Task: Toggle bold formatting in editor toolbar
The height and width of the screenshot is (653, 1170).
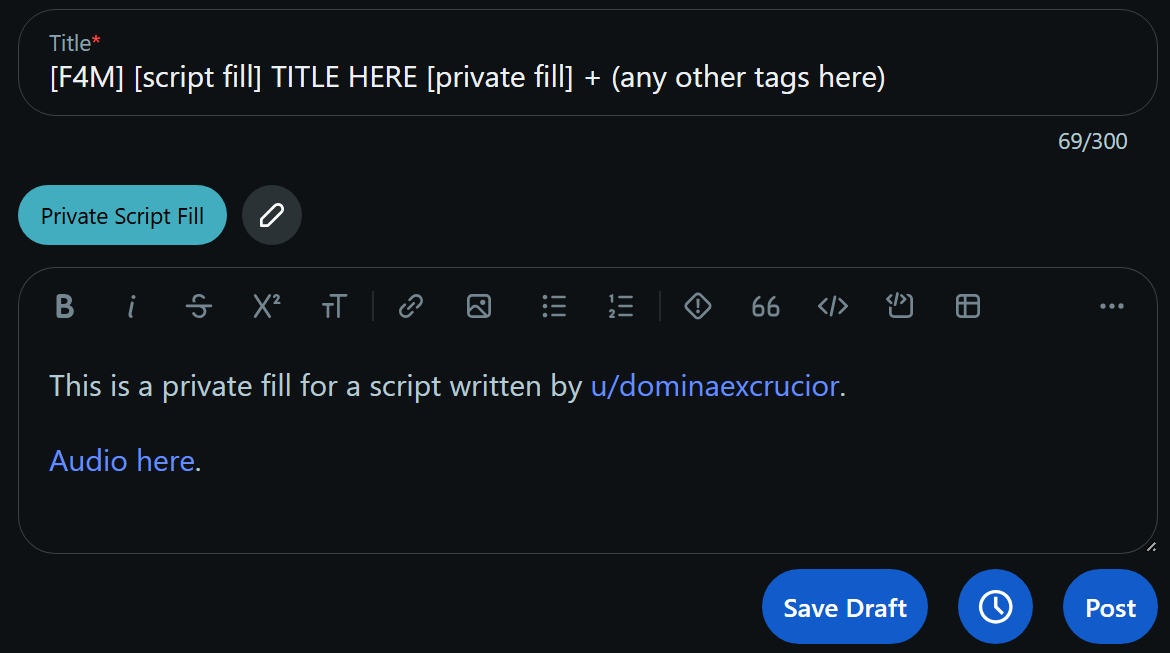Action: [x=65, y=307]
